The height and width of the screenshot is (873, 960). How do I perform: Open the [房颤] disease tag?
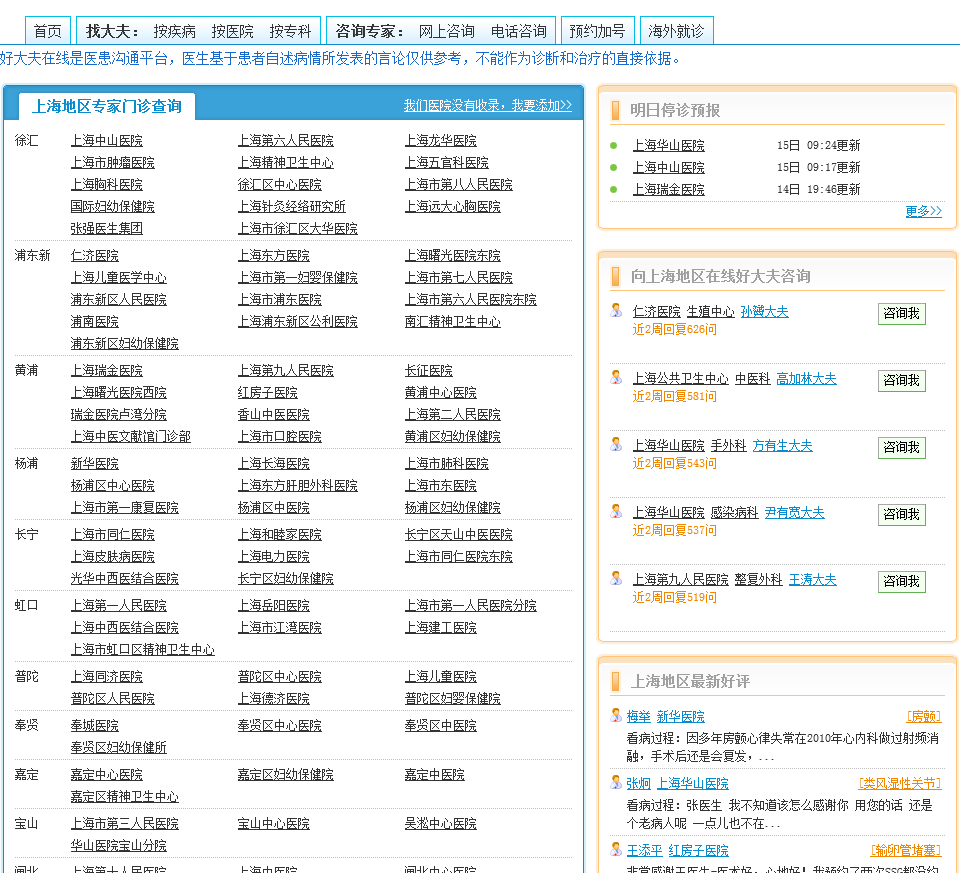(x=924, y=716)
